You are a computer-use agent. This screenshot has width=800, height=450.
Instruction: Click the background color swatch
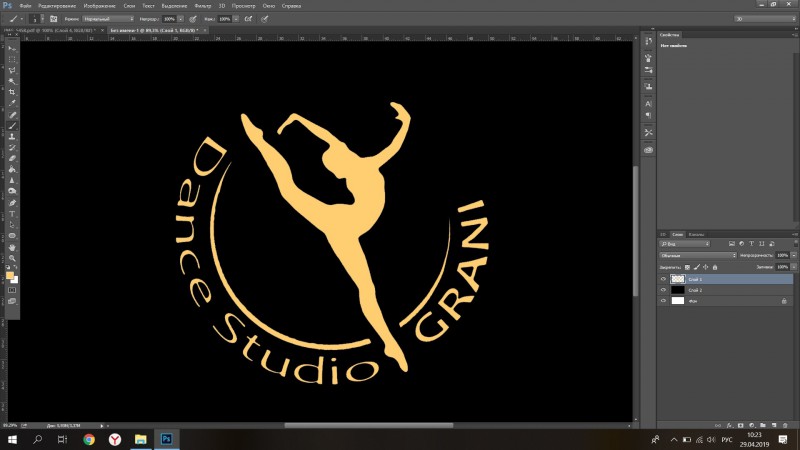(x=15, y=280)
